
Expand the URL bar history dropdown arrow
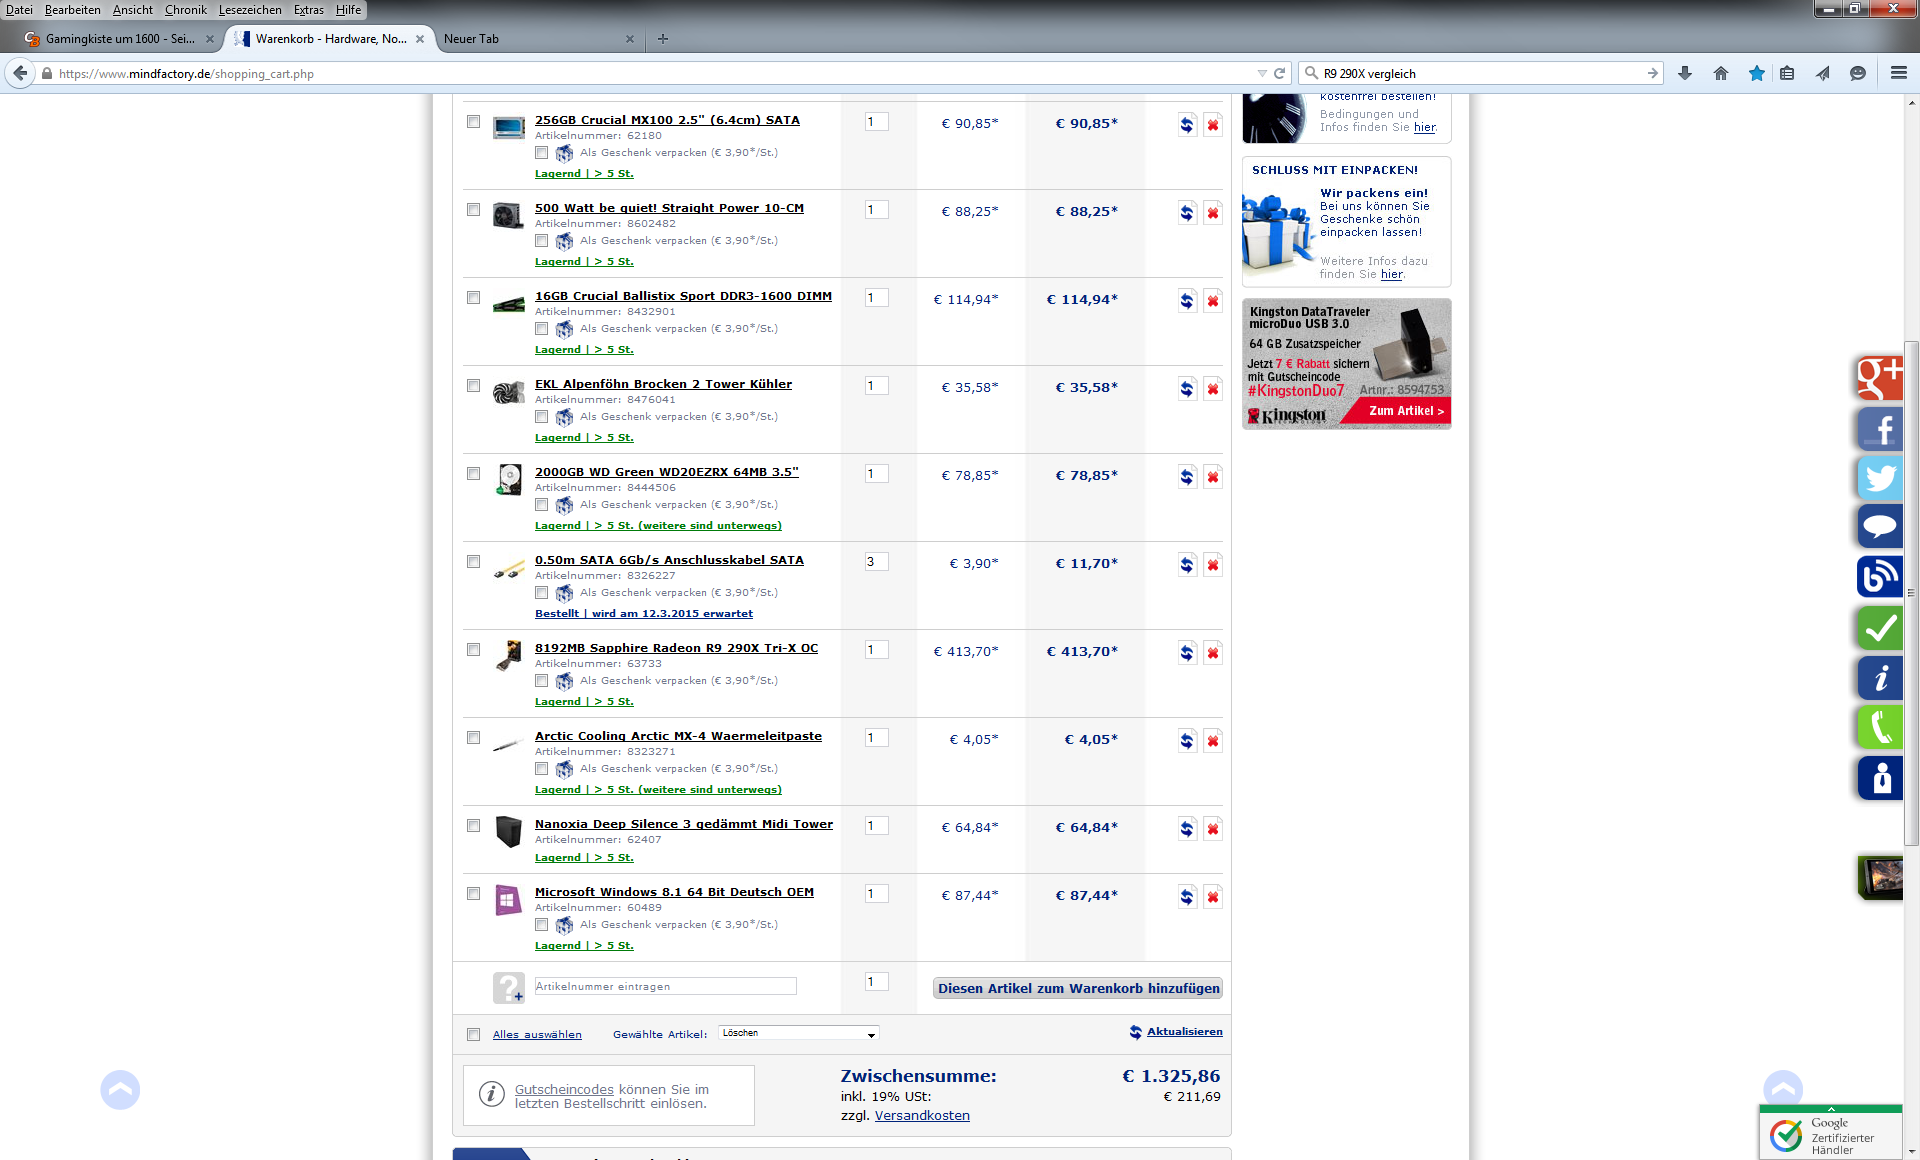tap(1261, 73)
